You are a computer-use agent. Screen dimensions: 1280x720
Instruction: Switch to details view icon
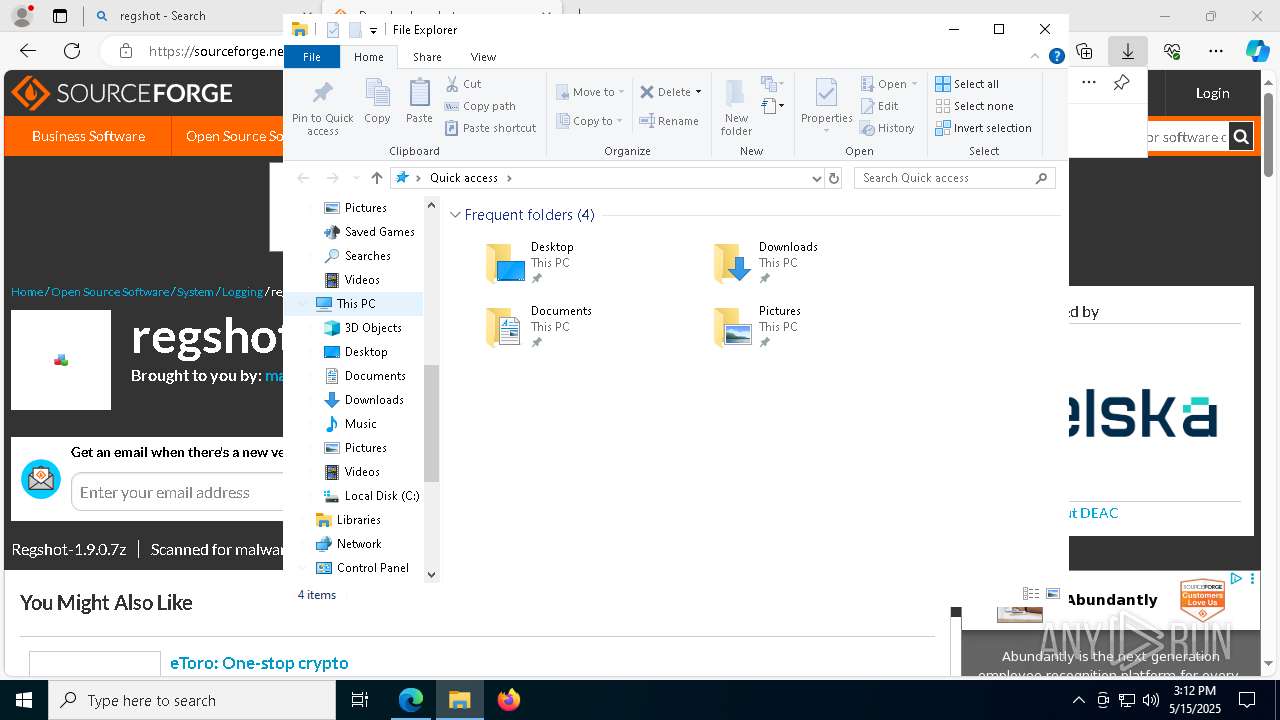pyautogui.click(x=1031, y=594)
